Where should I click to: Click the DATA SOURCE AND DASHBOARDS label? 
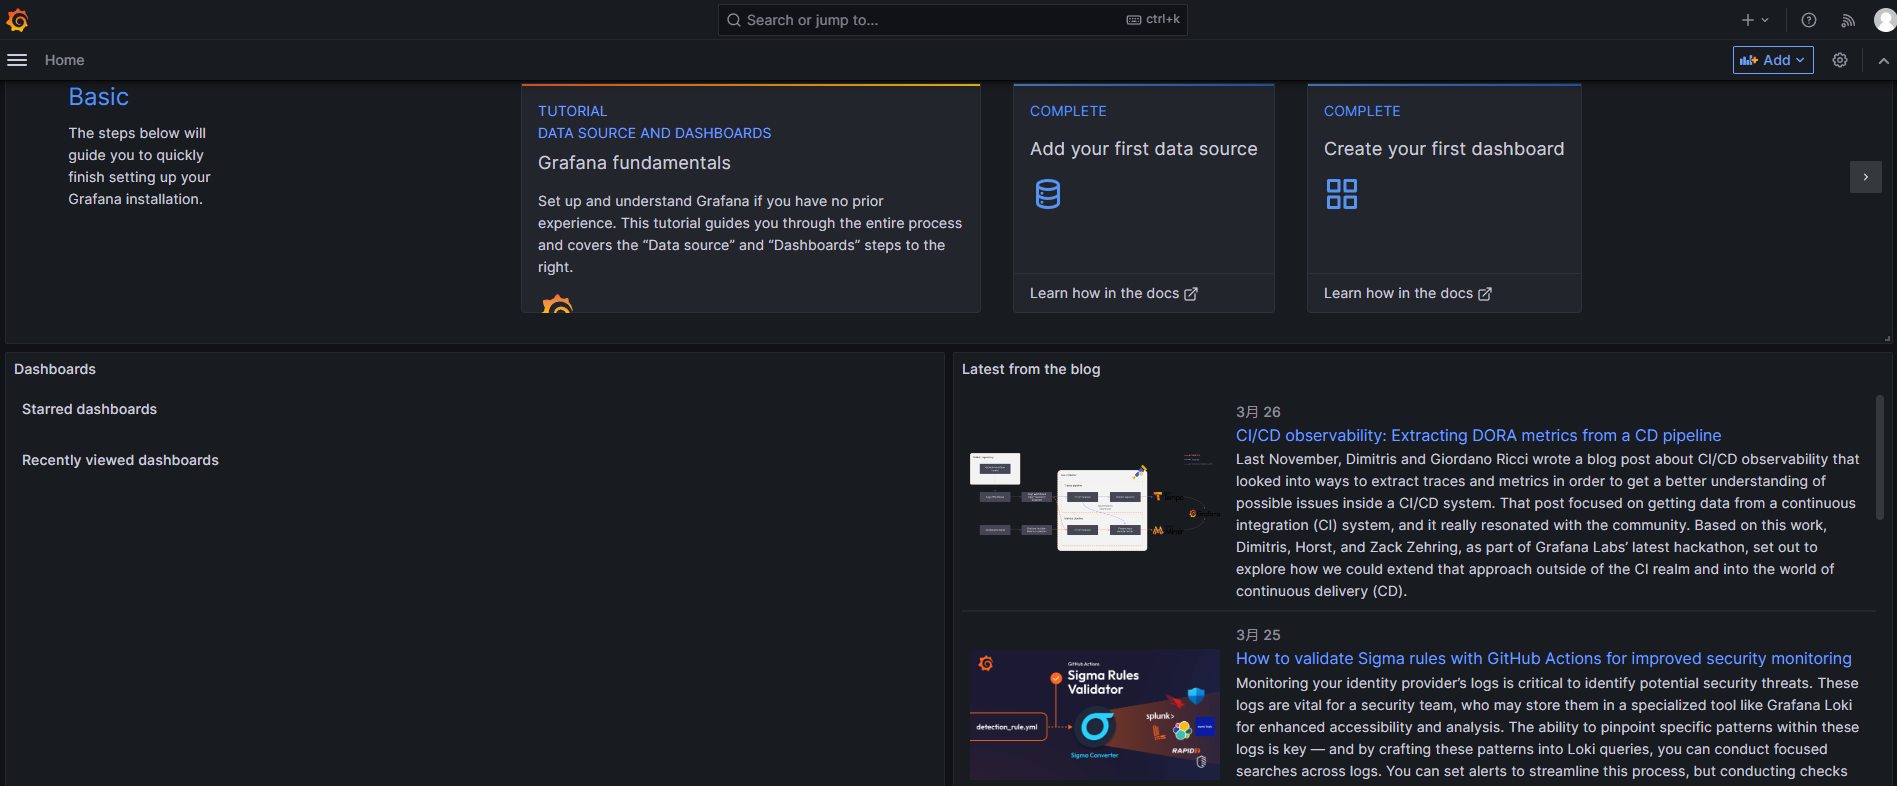(x=654, y=133)
